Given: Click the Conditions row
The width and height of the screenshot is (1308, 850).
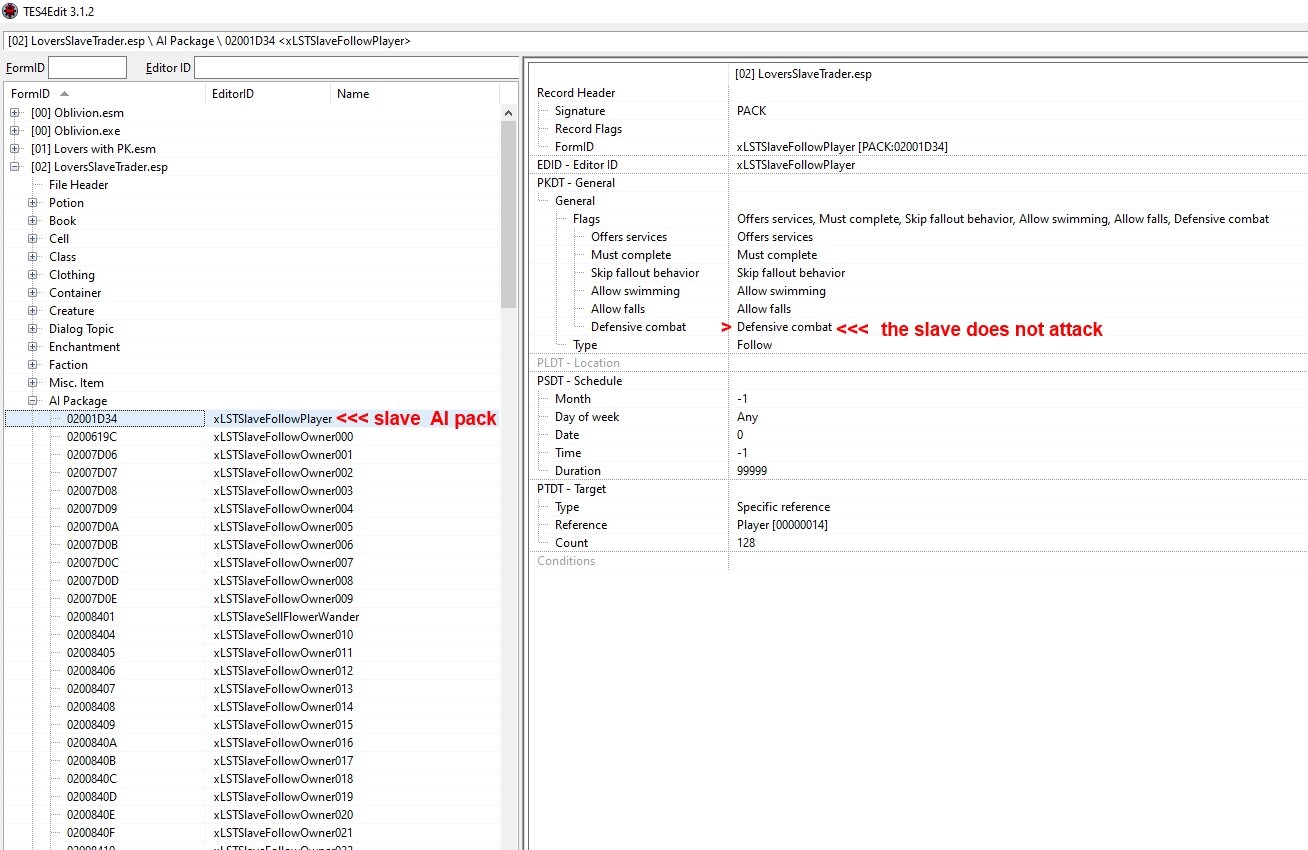Looking at the screenshot, I should coord(918,561).
